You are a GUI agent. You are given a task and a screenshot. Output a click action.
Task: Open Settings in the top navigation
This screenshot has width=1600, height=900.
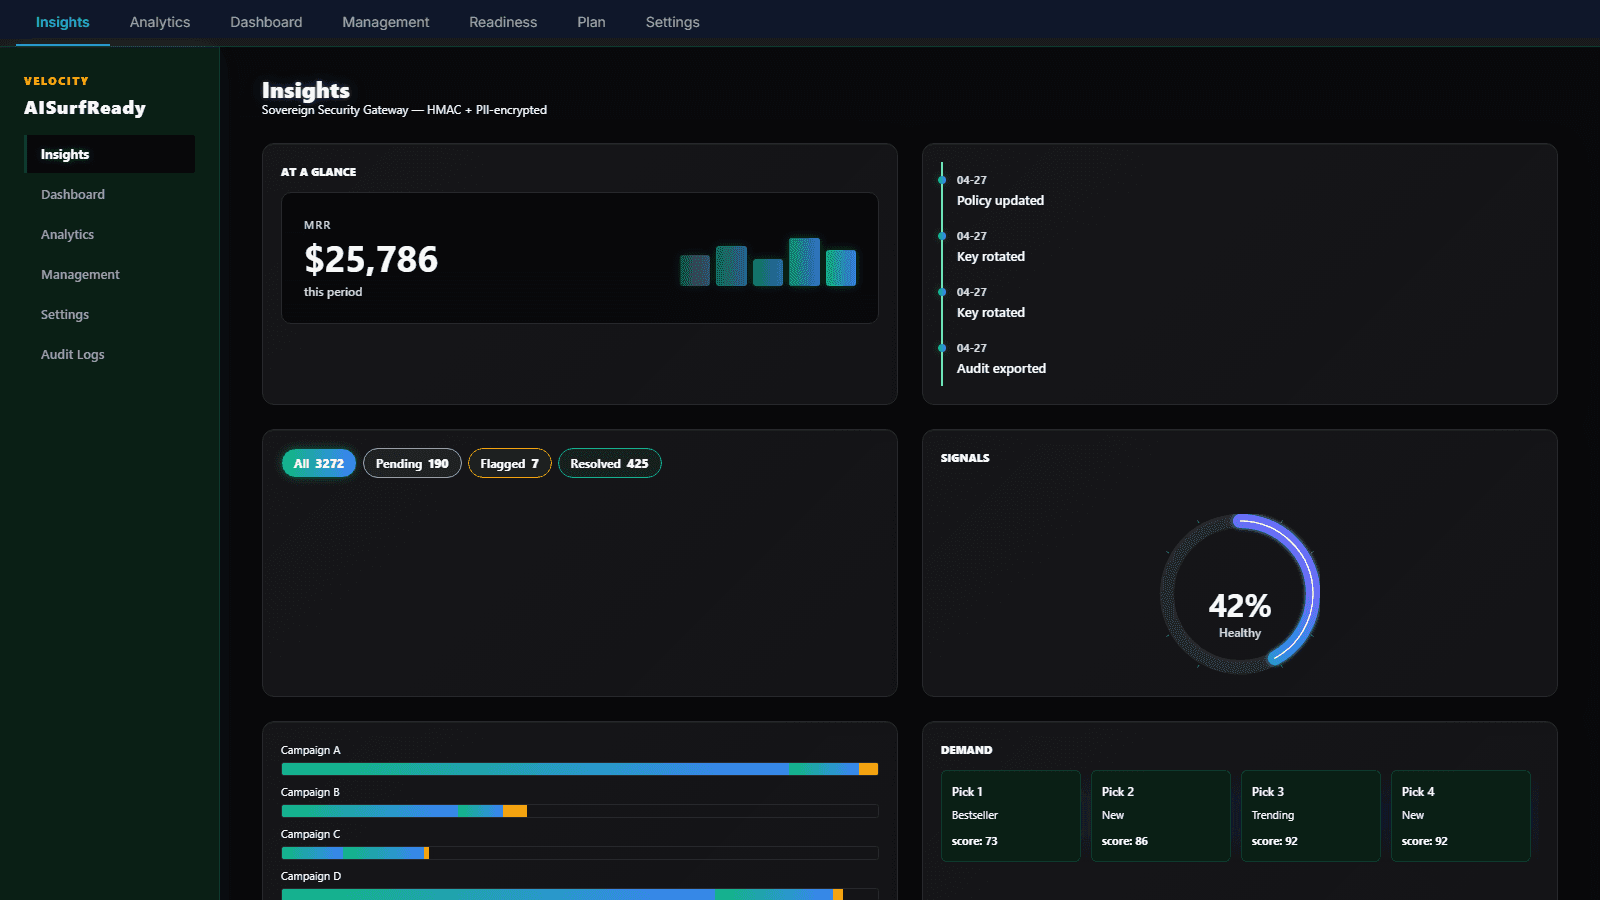[x=672, y=22]
